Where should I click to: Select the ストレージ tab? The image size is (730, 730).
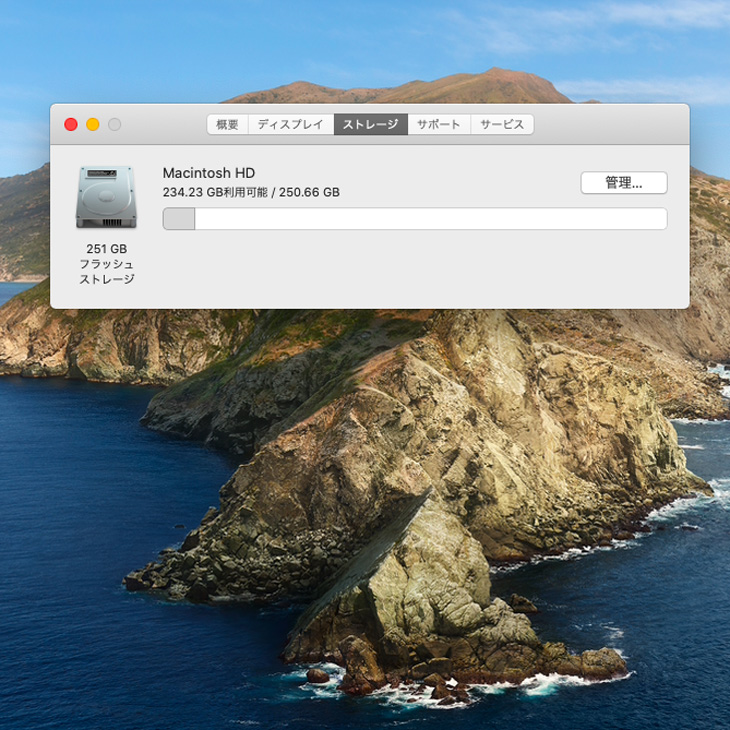370,125
